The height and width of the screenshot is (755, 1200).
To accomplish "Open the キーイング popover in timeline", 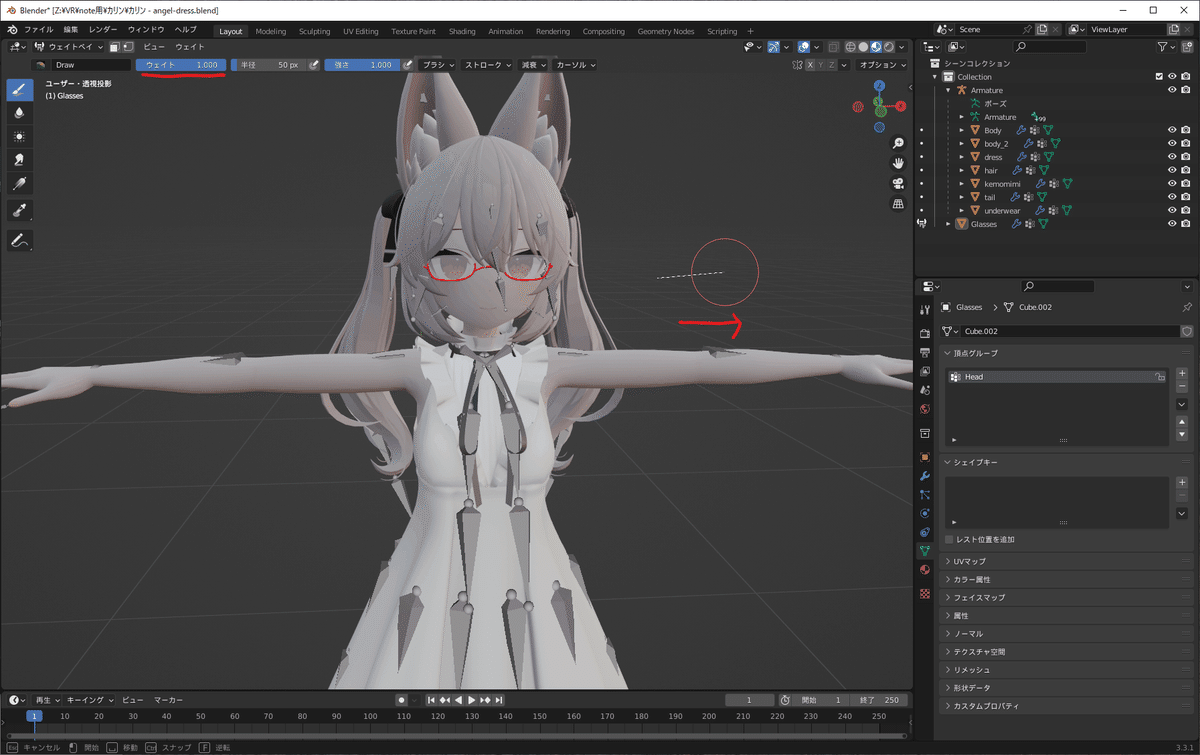I will coord(89,700).
